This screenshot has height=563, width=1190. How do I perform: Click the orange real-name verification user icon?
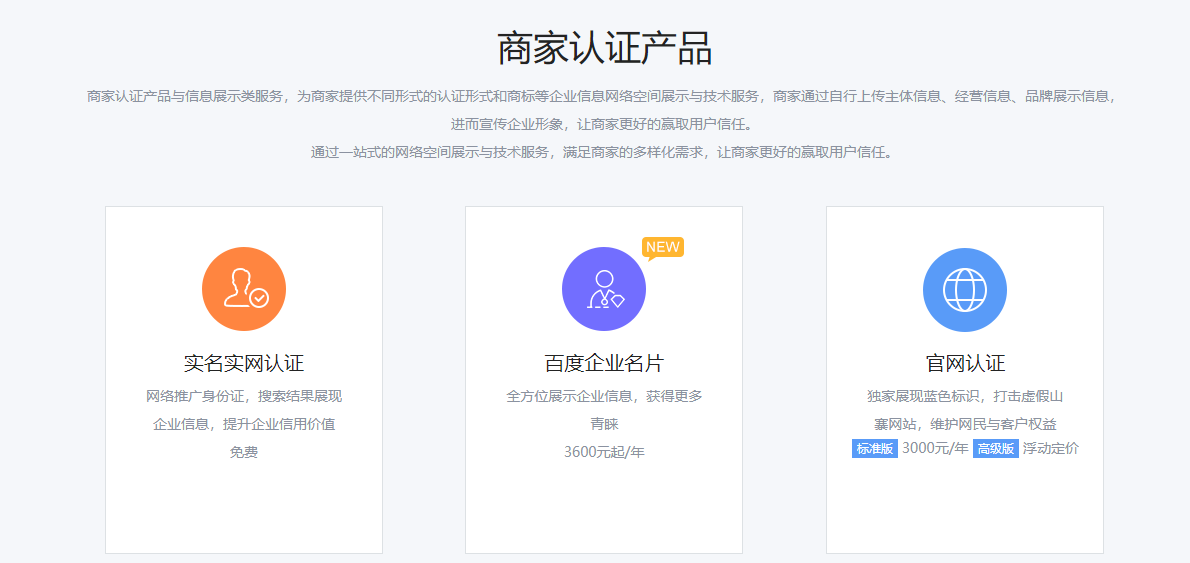click(x=244, y=289)
